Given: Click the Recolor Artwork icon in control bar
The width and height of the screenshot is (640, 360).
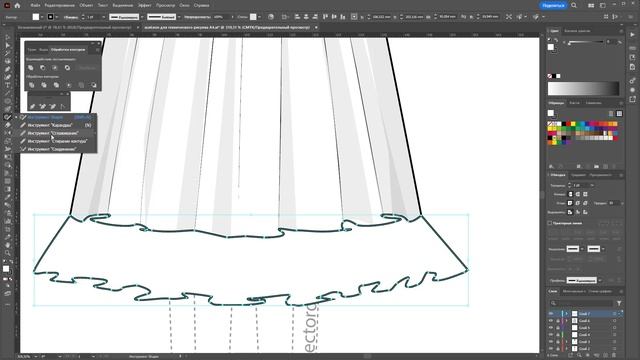Looking at the screenshot, I should tap(271, 17).
